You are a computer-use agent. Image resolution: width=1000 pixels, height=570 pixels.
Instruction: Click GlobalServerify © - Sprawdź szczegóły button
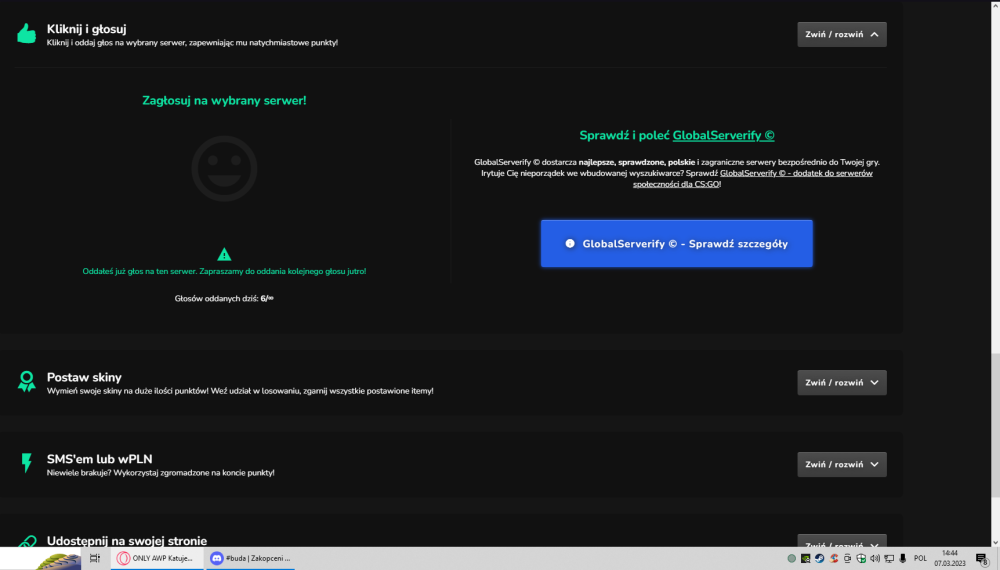[x=677, y=244]
